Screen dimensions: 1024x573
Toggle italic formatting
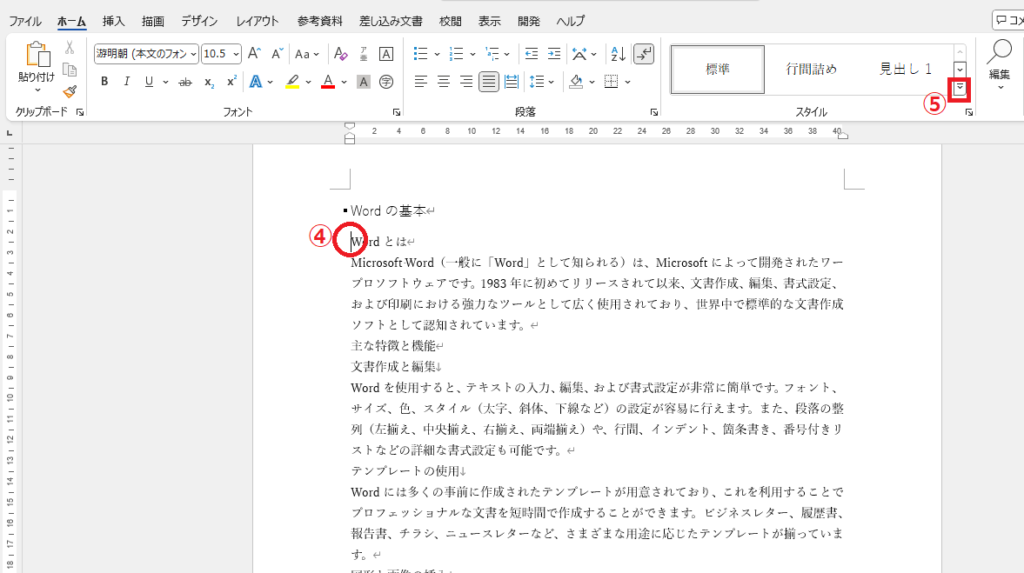(127, 82)
